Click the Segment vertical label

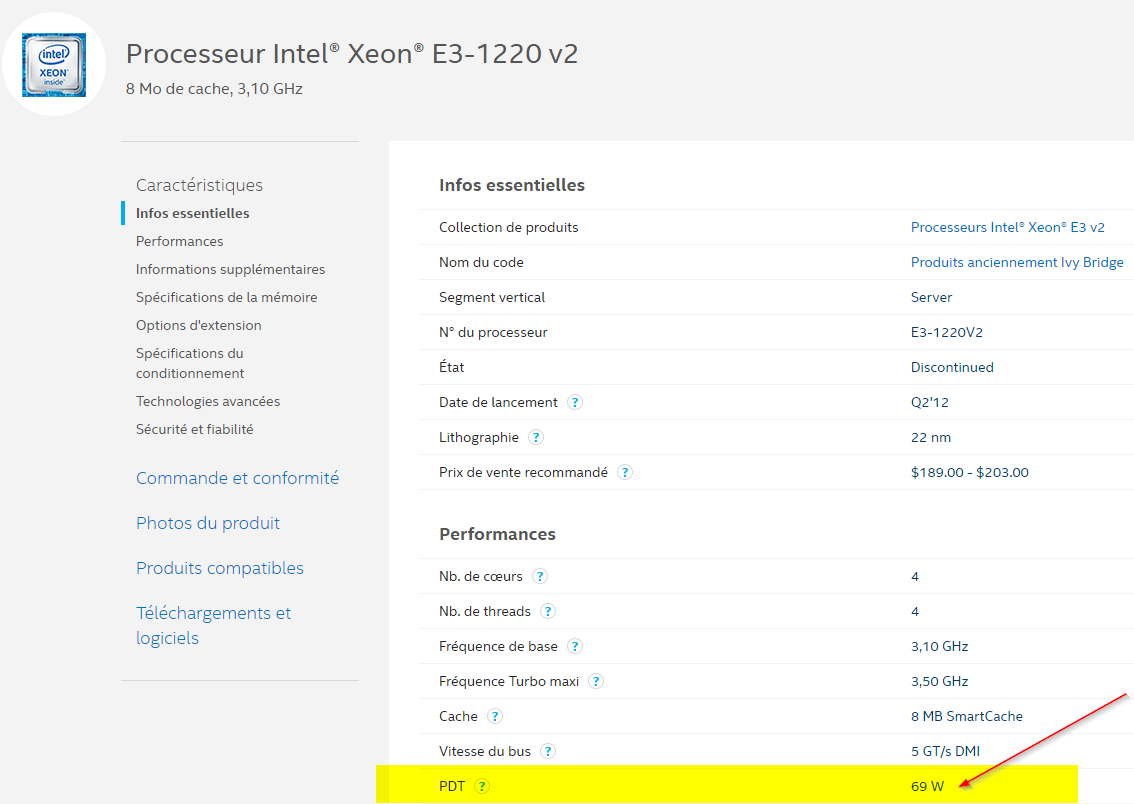492,297
